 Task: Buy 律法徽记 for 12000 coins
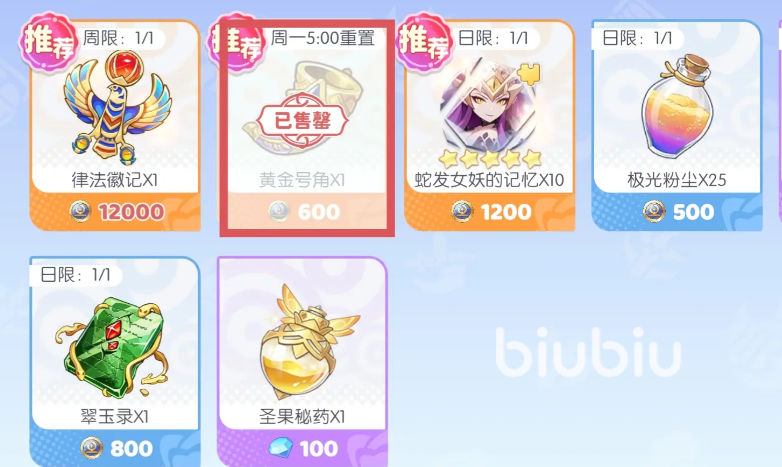(x=116, y=212)
